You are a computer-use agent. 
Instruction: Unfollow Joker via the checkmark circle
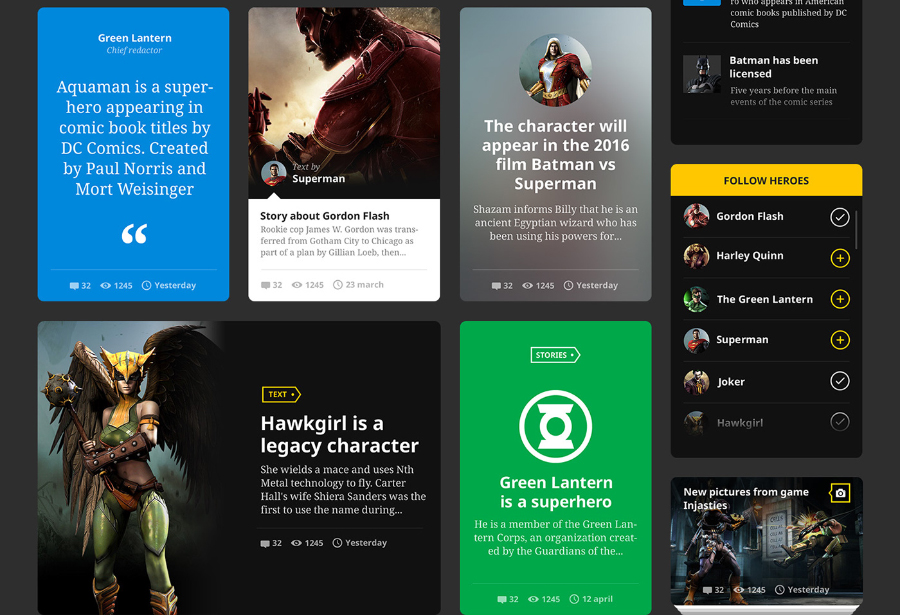pos(840,381)
